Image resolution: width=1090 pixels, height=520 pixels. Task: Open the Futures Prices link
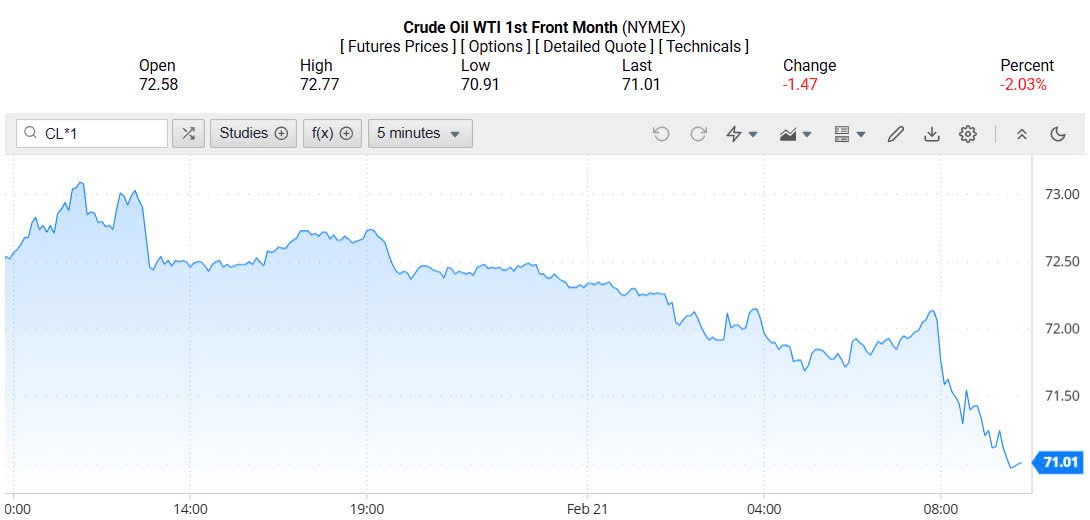tap(398, 47)
